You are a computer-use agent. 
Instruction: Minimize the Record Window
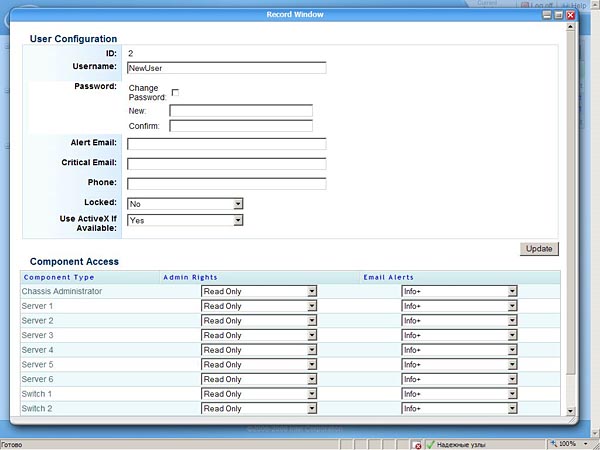(549, 15)
